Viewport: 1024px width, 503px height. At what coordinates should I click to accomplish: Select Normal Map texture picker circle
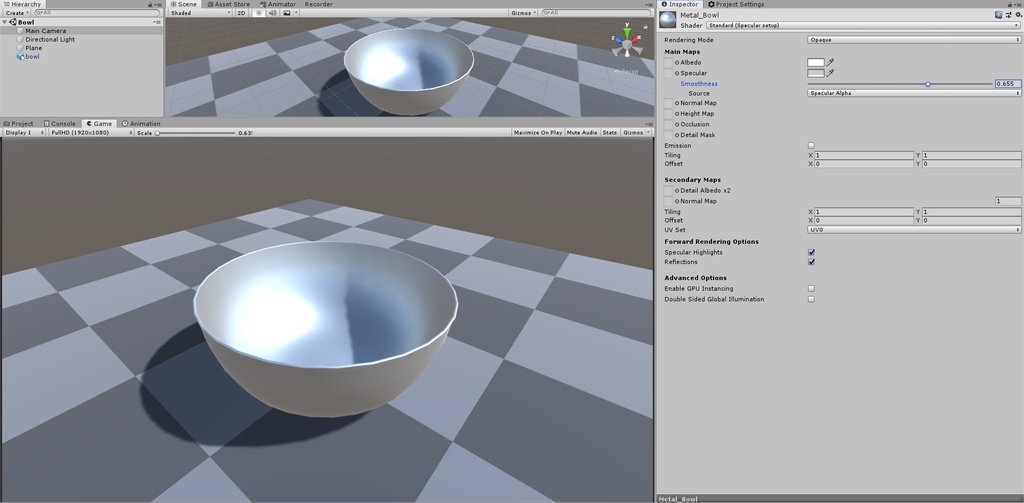tap(677, 103)
